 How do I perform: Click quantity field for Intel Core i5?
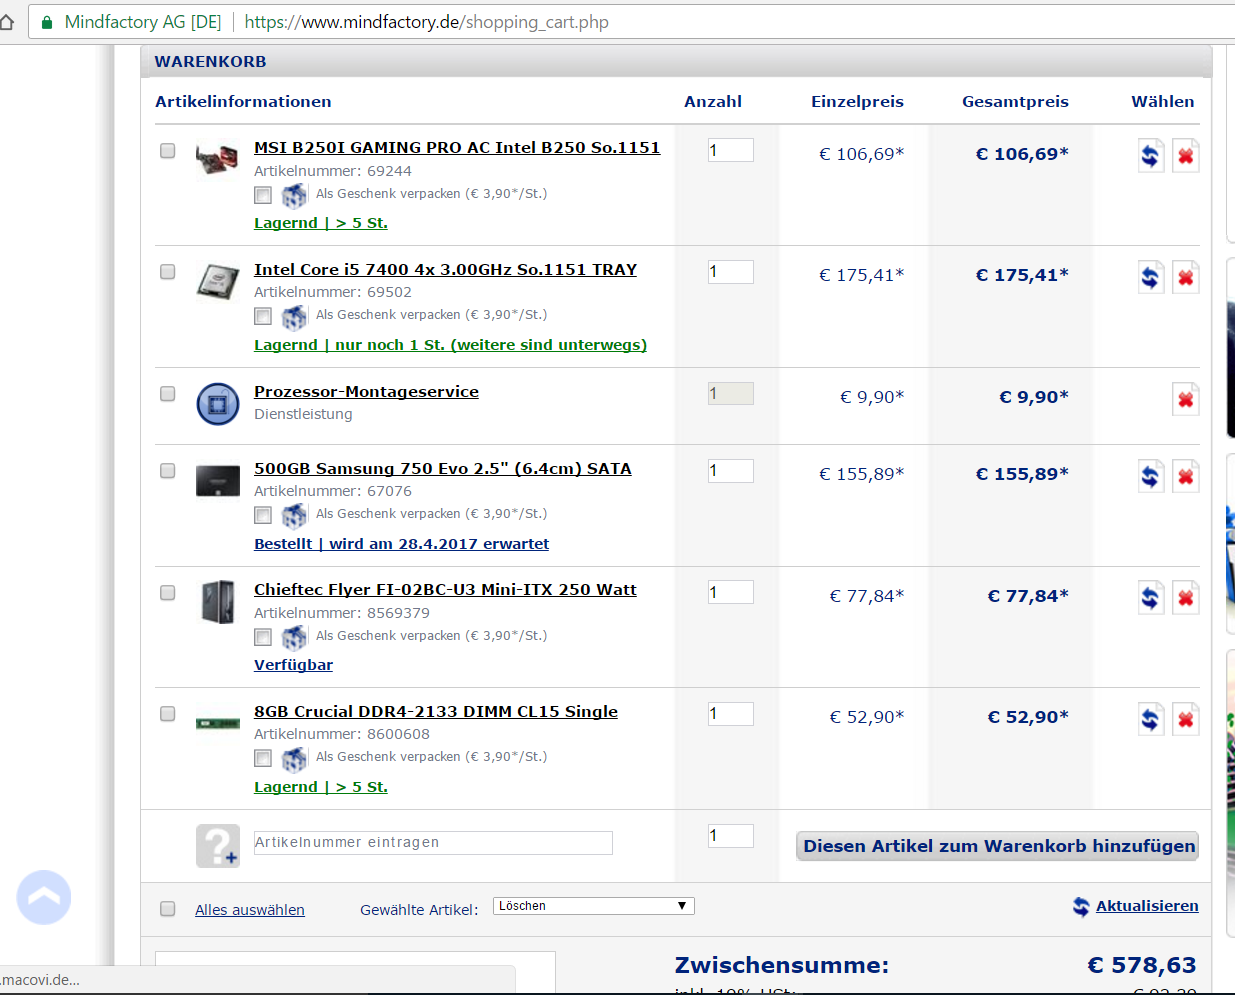pos(731,272)
